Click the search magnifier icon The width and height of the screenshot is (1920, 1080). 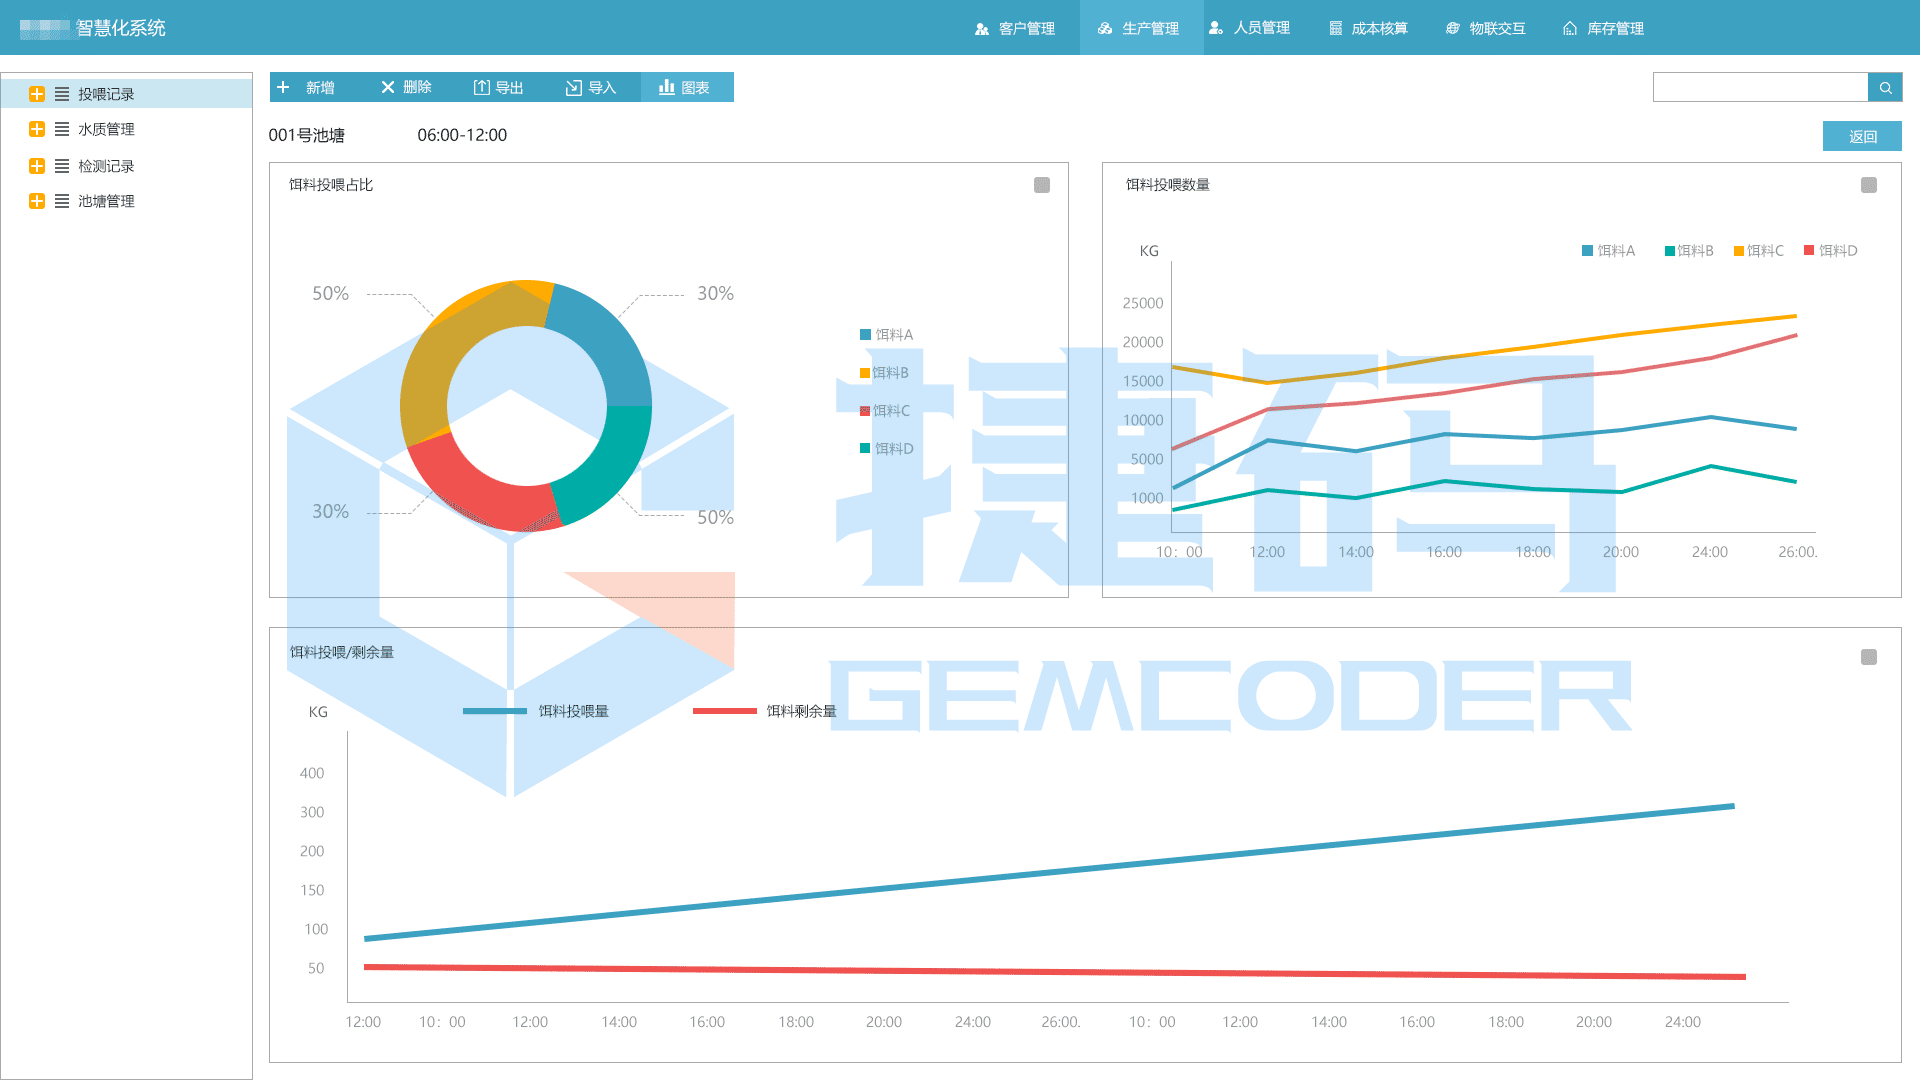click(1885, 88)
